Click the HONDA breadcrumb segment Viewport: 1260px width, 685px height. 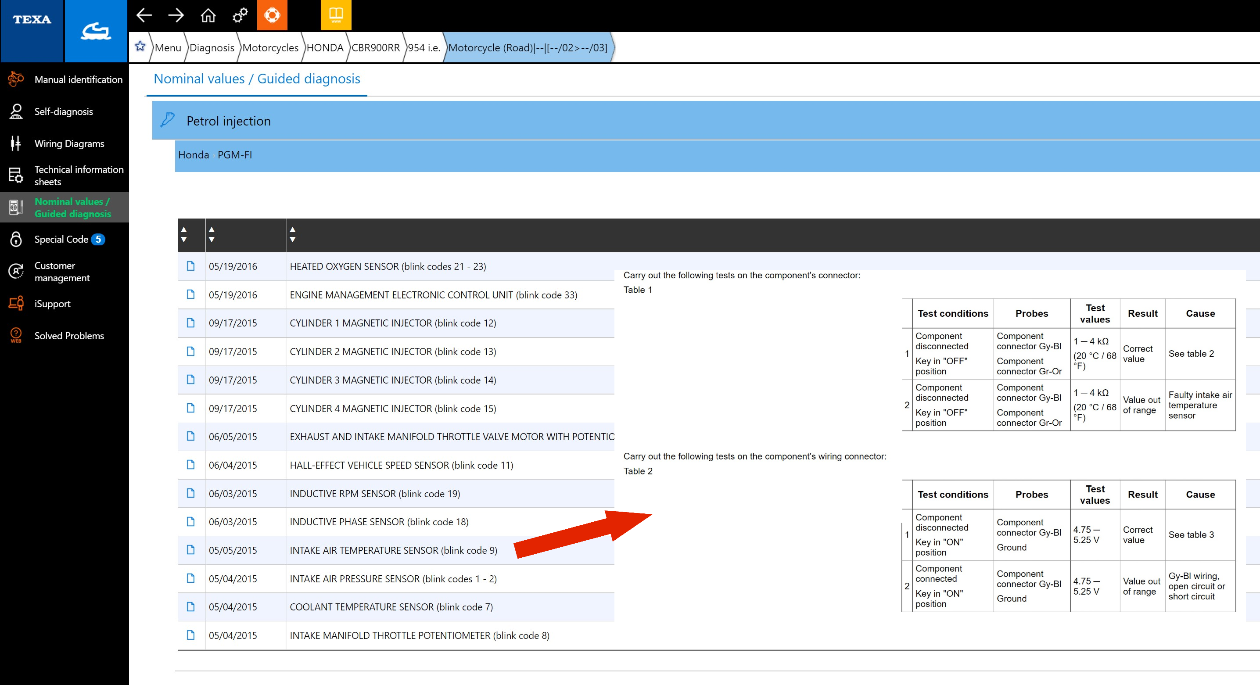[x=324, y=47]
